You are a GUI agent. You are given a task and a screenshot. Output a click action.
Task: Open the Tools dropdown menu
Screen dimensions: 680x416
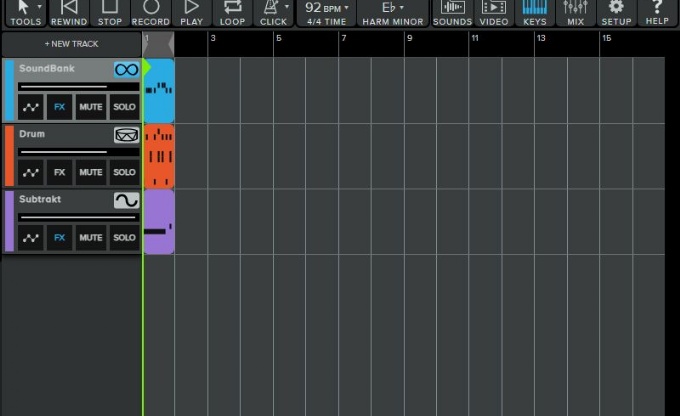coord(27,12)
